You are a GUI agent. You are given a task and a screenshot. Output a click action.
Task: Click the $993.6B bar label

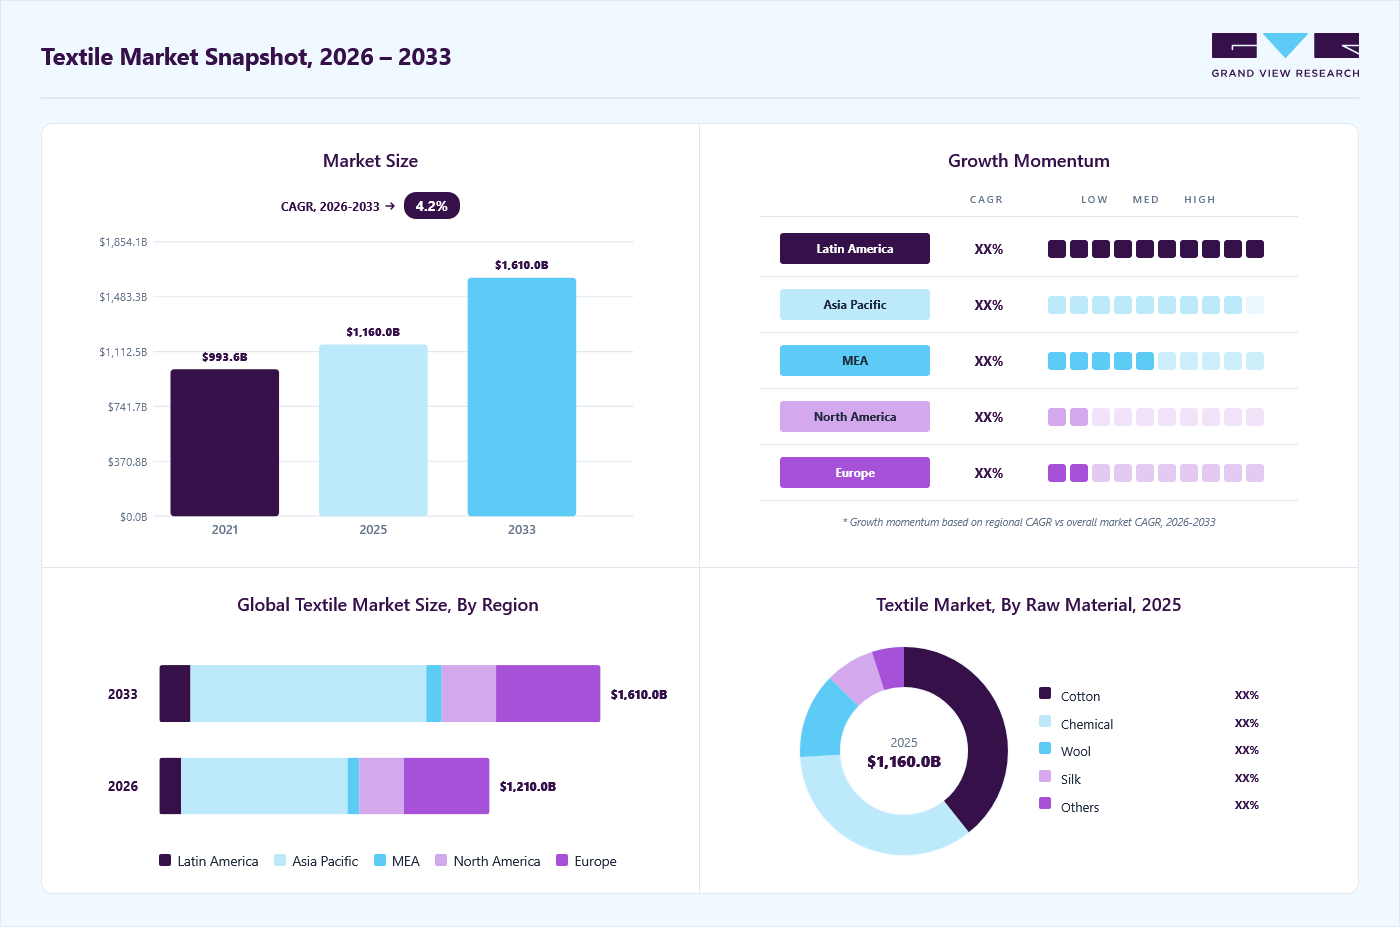[225, 357]
